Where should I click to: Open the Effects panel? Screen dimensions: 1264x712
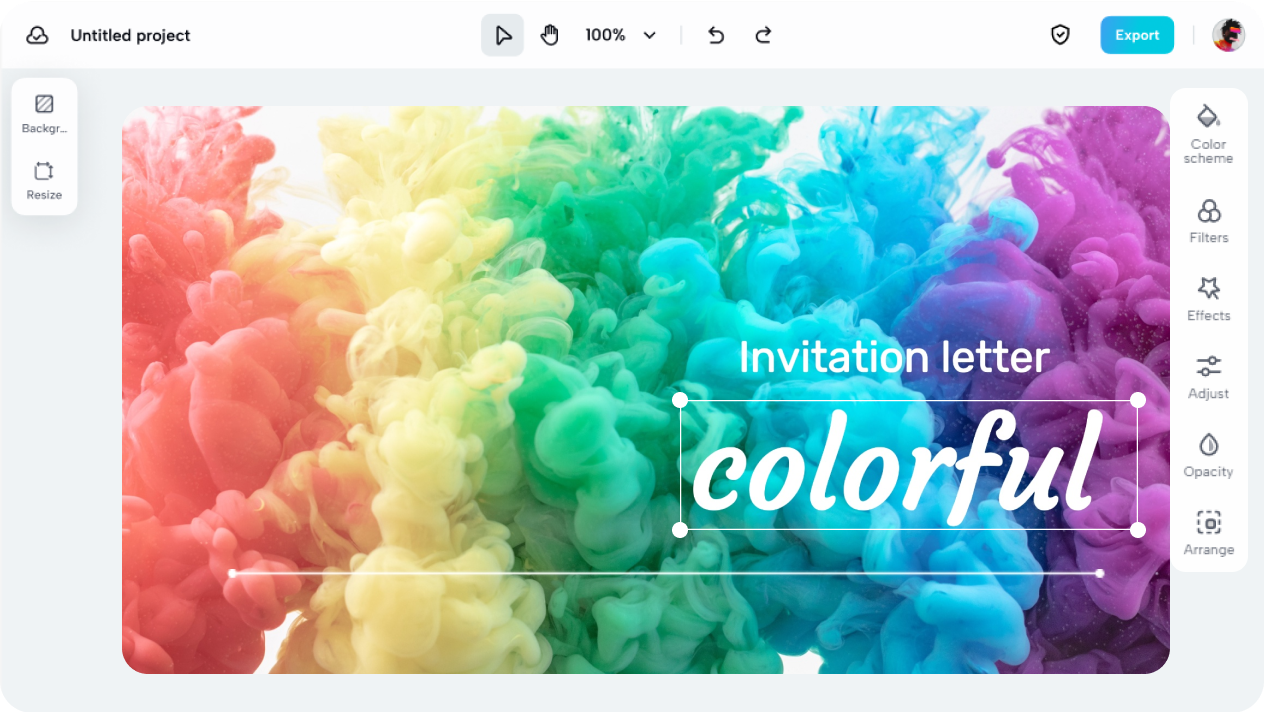click(1208, 298)
